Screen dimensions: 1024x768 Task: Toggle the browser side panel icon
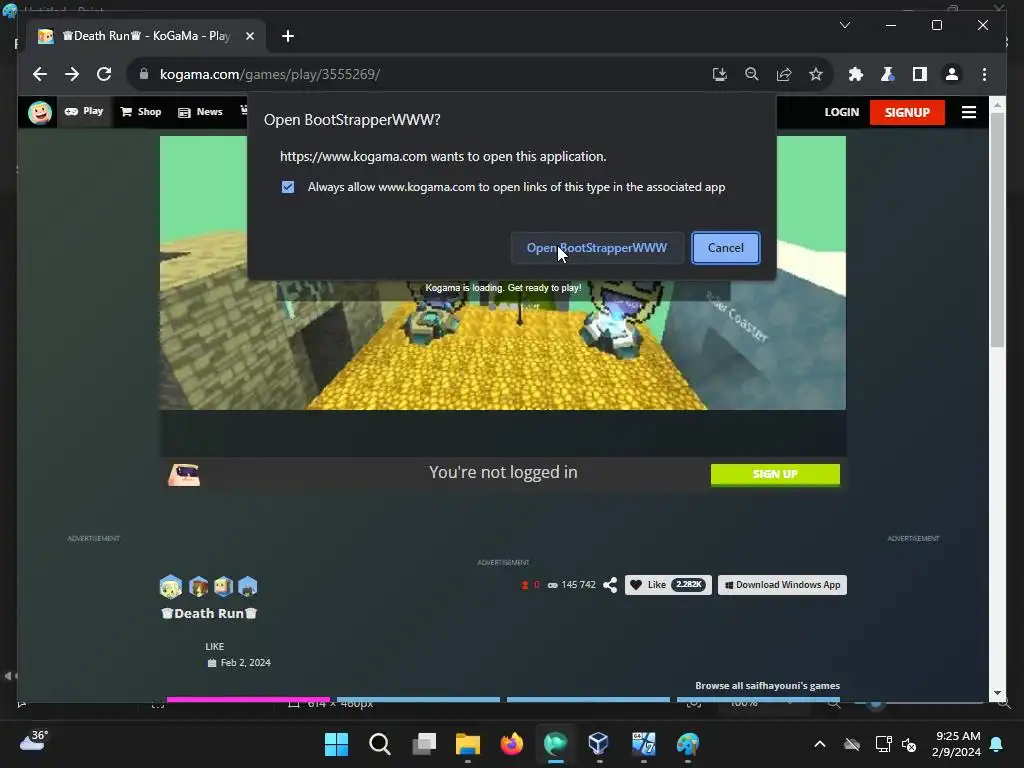click(x=920, y=74)
